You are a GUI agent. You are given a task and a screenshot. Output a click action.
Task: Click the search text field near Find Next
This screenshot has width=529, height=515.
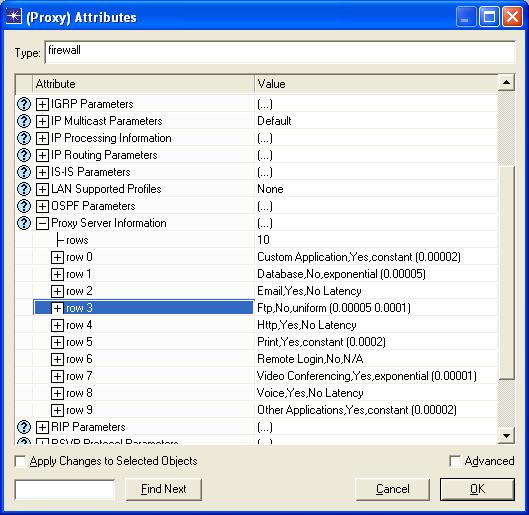click(65, 489)
